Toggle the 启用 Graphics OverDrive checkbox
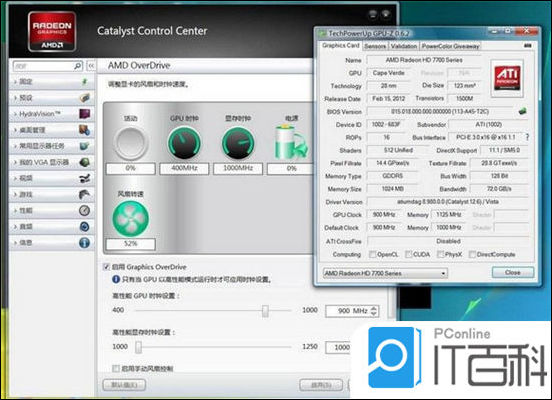552x400 pixels. tap(106, 267)
